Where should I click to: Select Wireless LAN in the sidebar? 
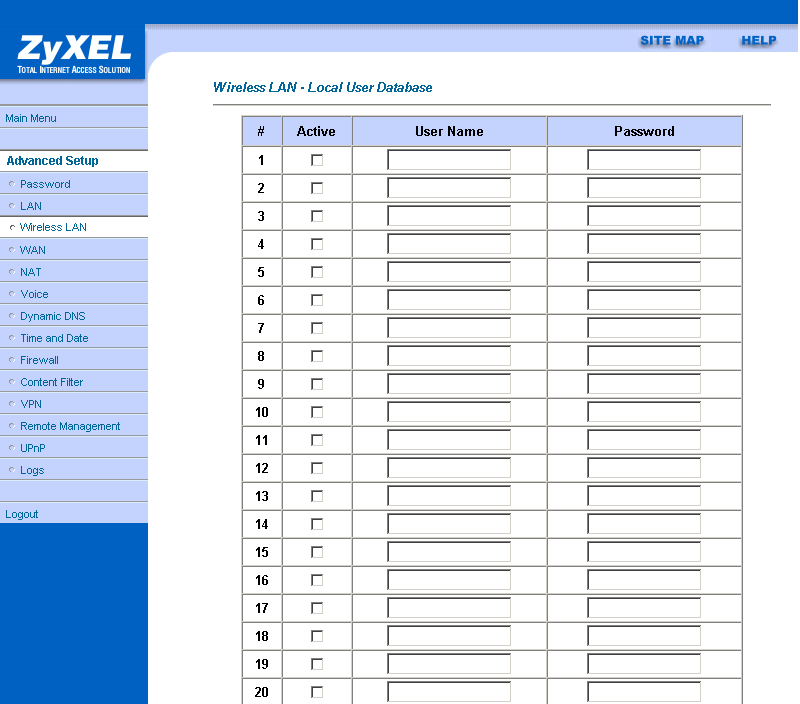click(53, 227)
